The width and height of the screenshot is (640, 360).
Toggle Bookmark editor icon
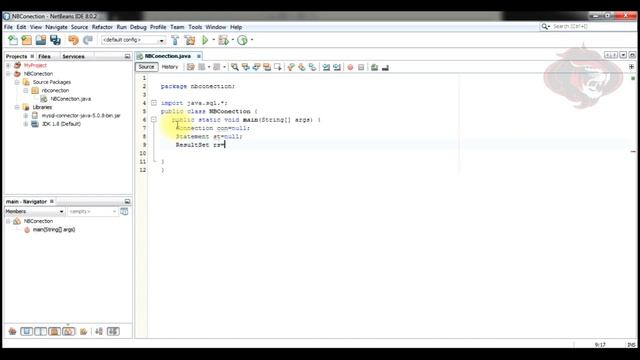pyautogui.click(x=312, y=67)
